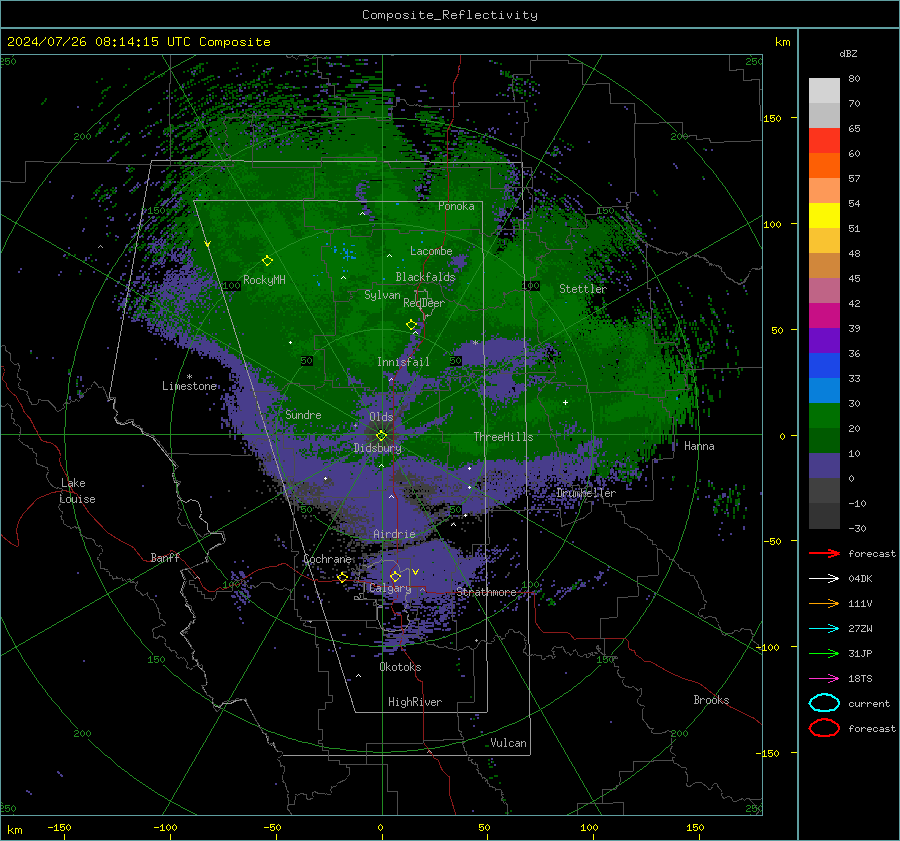Select slate purple swatch between 10 and 0
The height and width of the screenshot is (841, 900).
(824, 465)
